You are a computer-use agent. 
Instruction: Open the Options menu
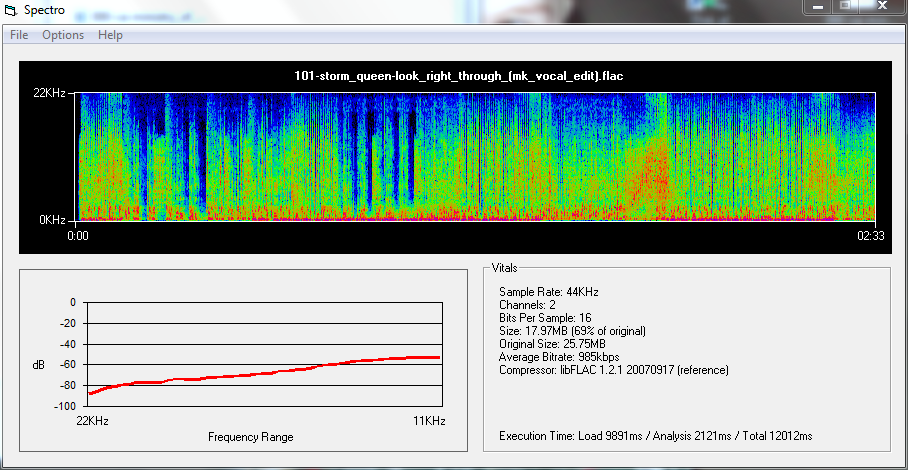click(63, 35)
